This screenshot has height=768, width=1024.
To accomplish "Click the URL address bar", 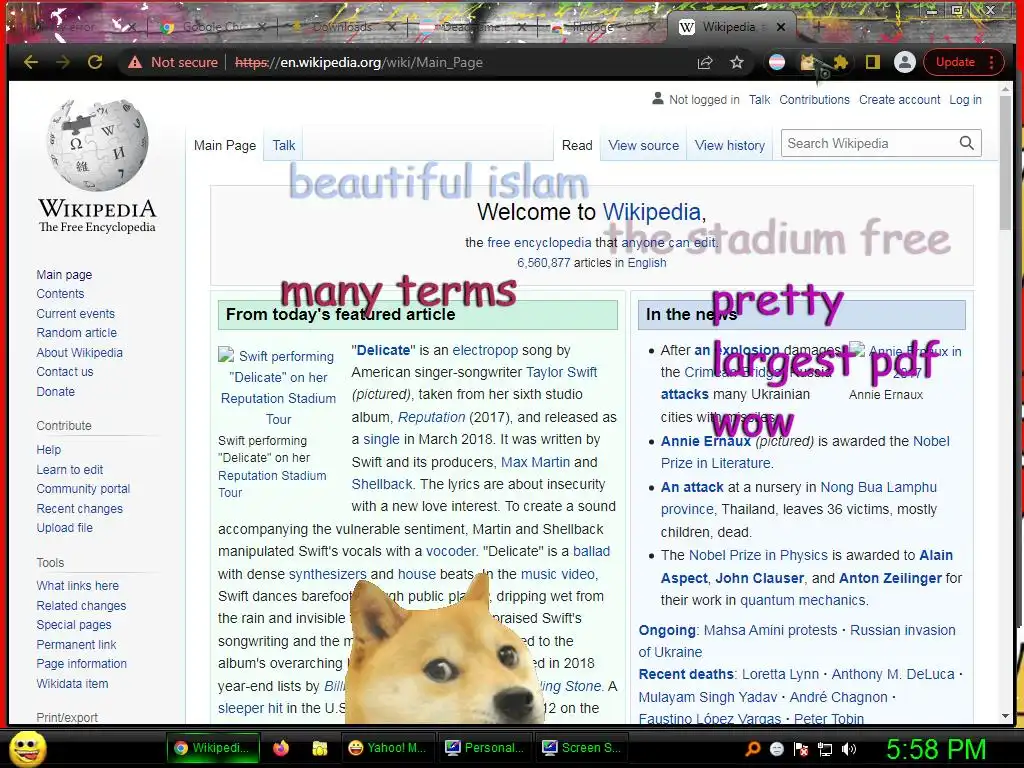I will click(x=405, y=63).
